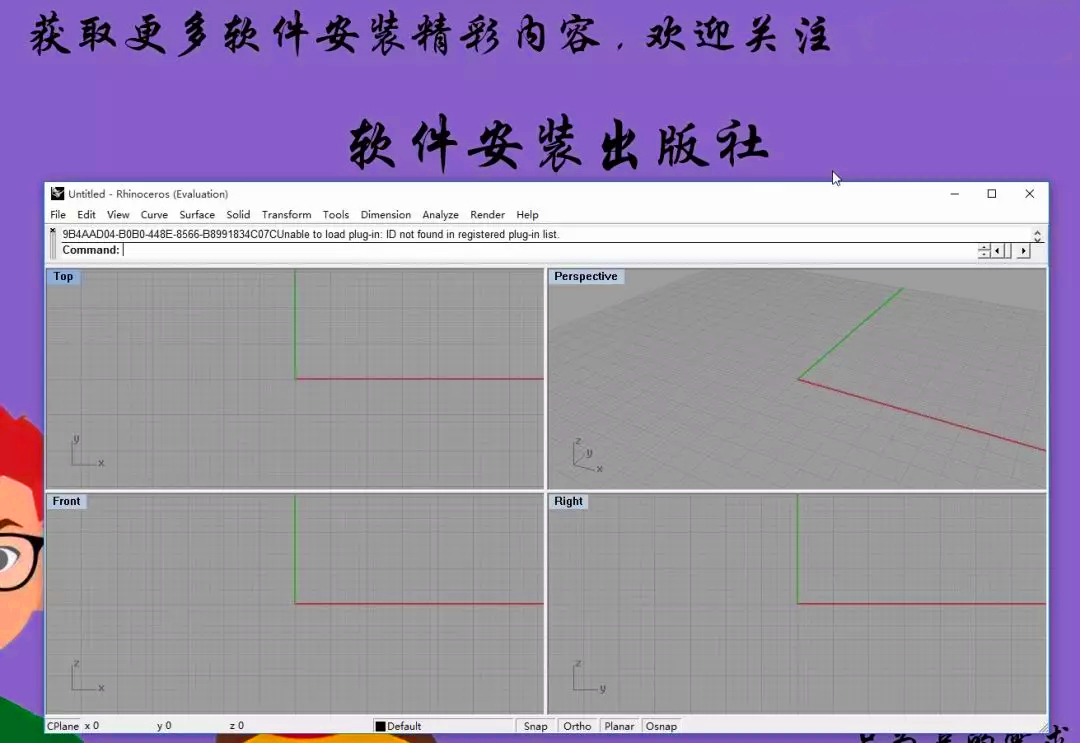This screenshot has width=1080, height=743.
Task: Click the command history right scroll arrow
Action: coord(1023,251)
